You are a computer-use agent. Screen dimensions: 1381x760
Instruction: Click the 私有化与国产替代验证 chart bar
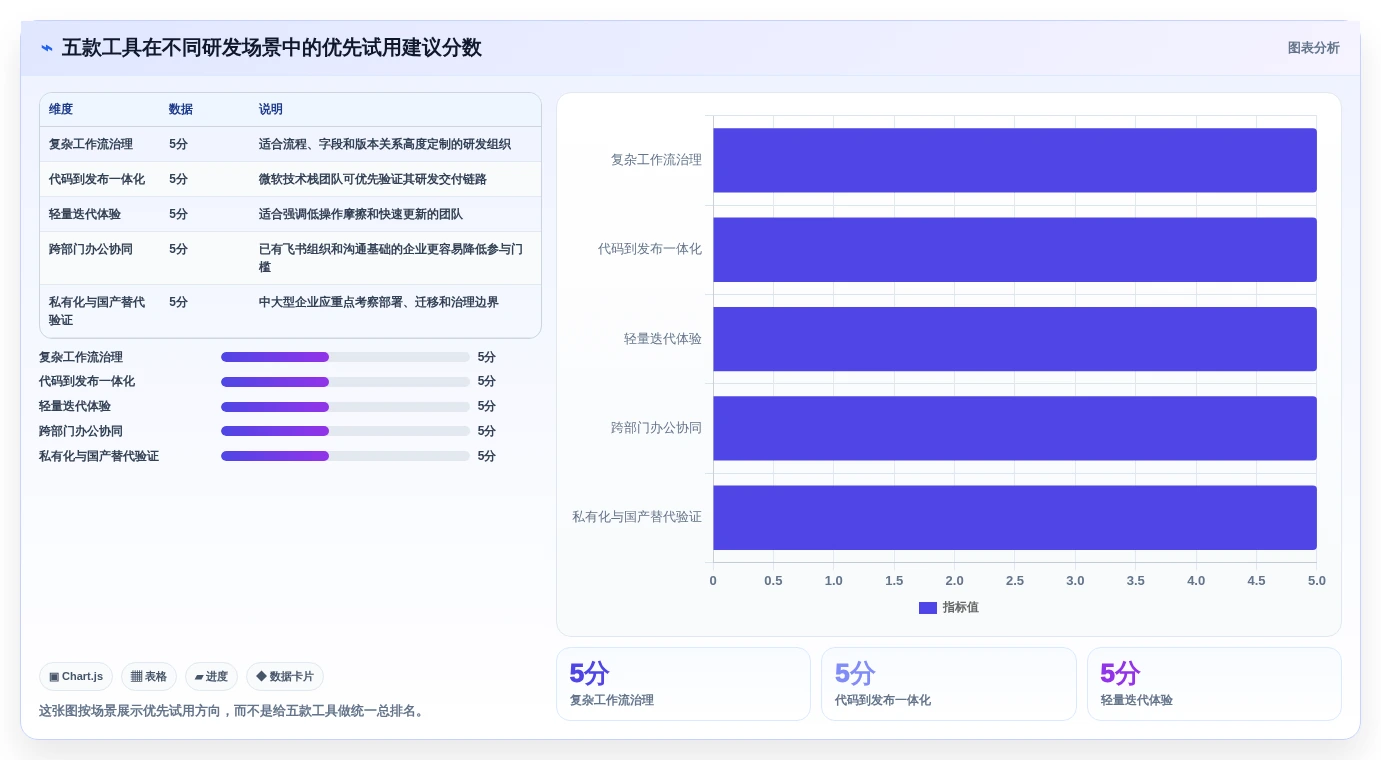[x=1015, y=517]
